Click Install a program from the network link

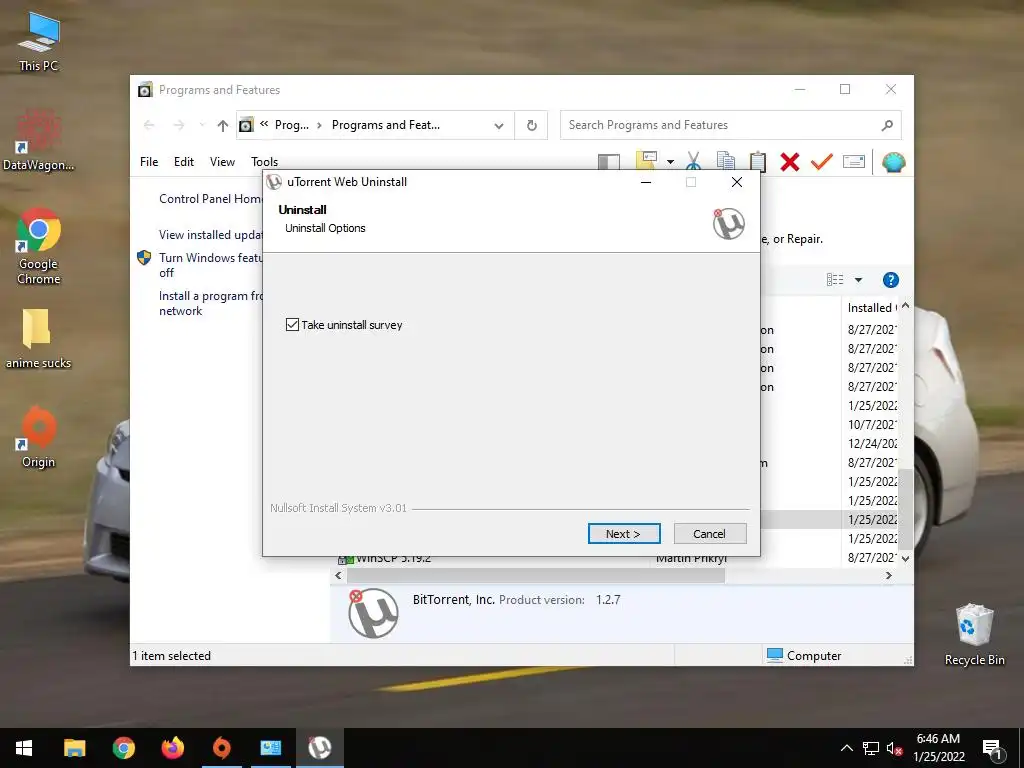[x=210, y=303]
